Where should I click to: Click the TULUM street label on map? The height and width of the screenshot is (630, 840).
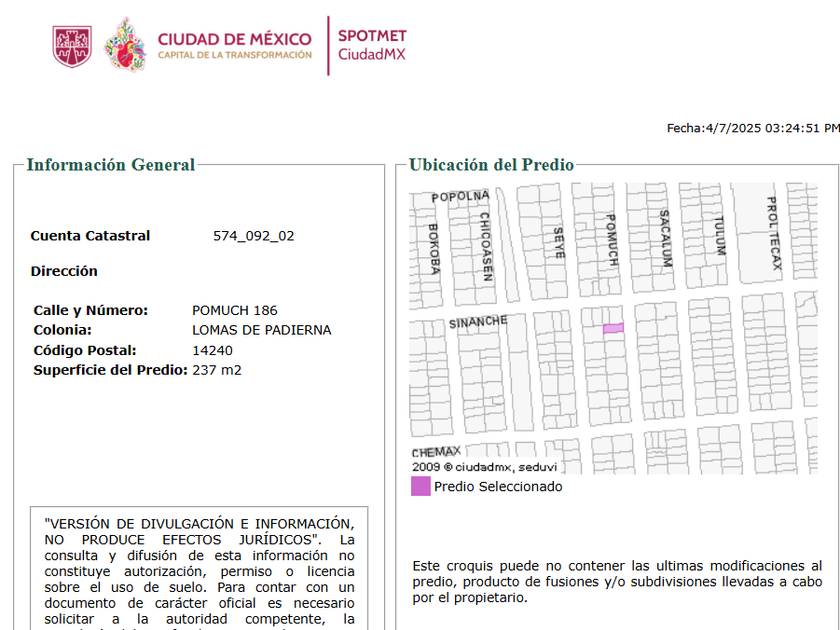720,235
